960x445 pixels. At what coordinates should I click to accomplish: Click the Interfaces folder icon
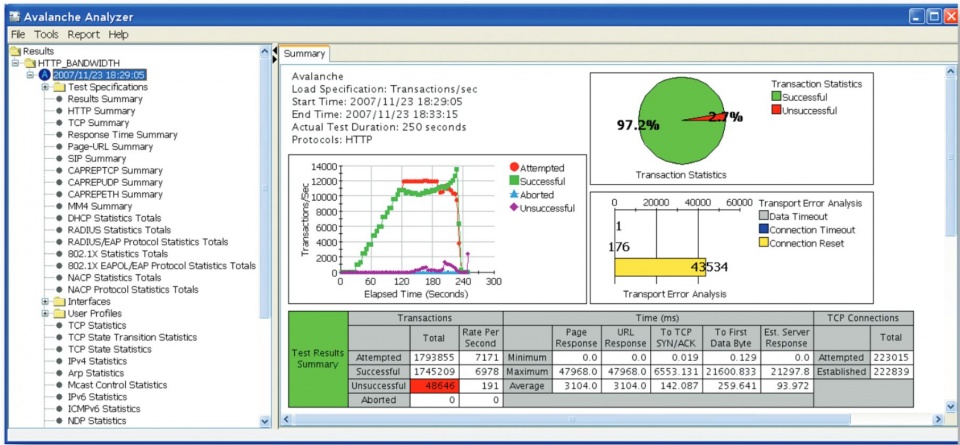click(x=59, y=302)
